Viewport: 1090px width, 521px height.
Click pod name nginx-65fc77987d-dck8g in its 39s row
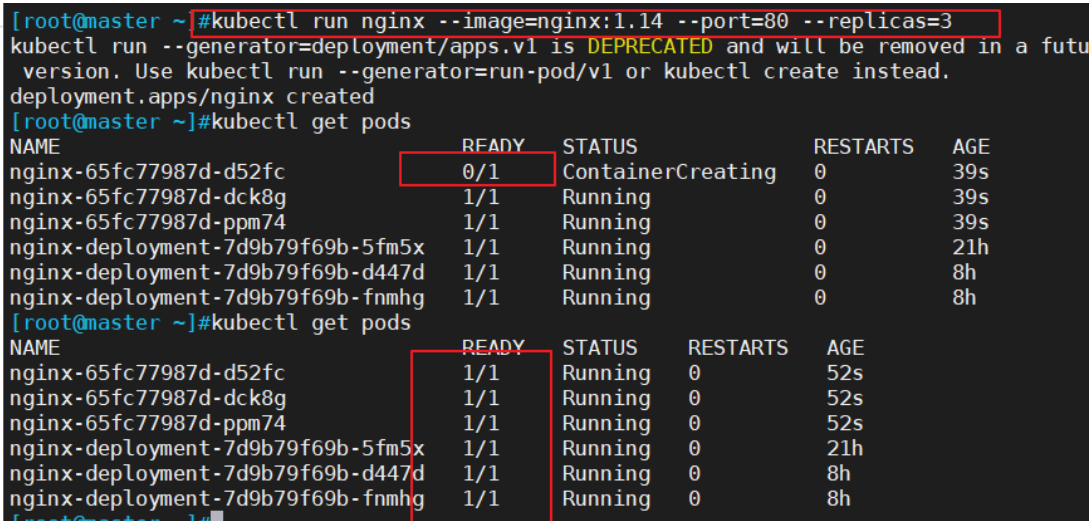[x=147, y=197]
